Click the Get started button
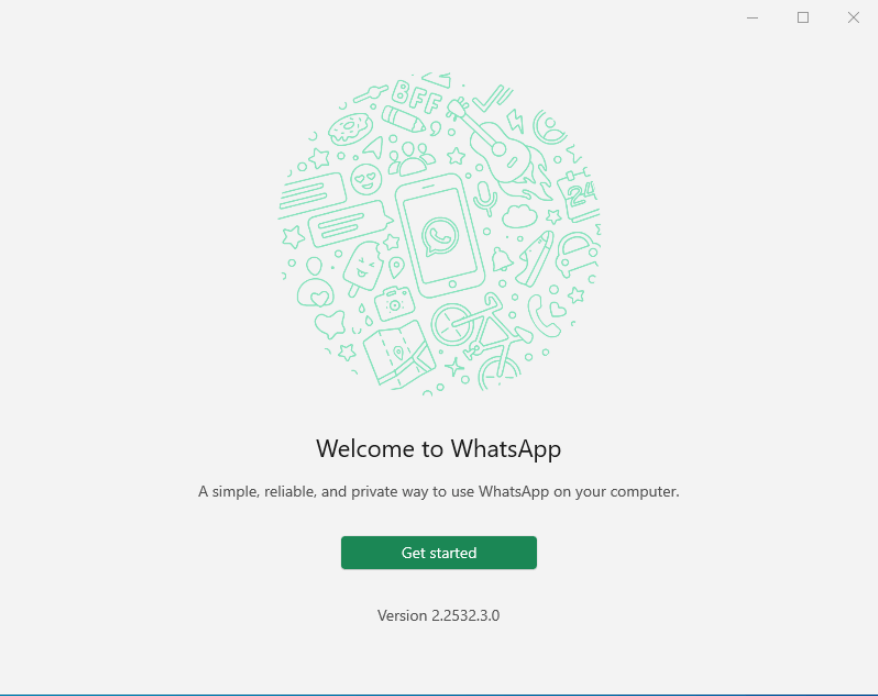 pos(438,553)
